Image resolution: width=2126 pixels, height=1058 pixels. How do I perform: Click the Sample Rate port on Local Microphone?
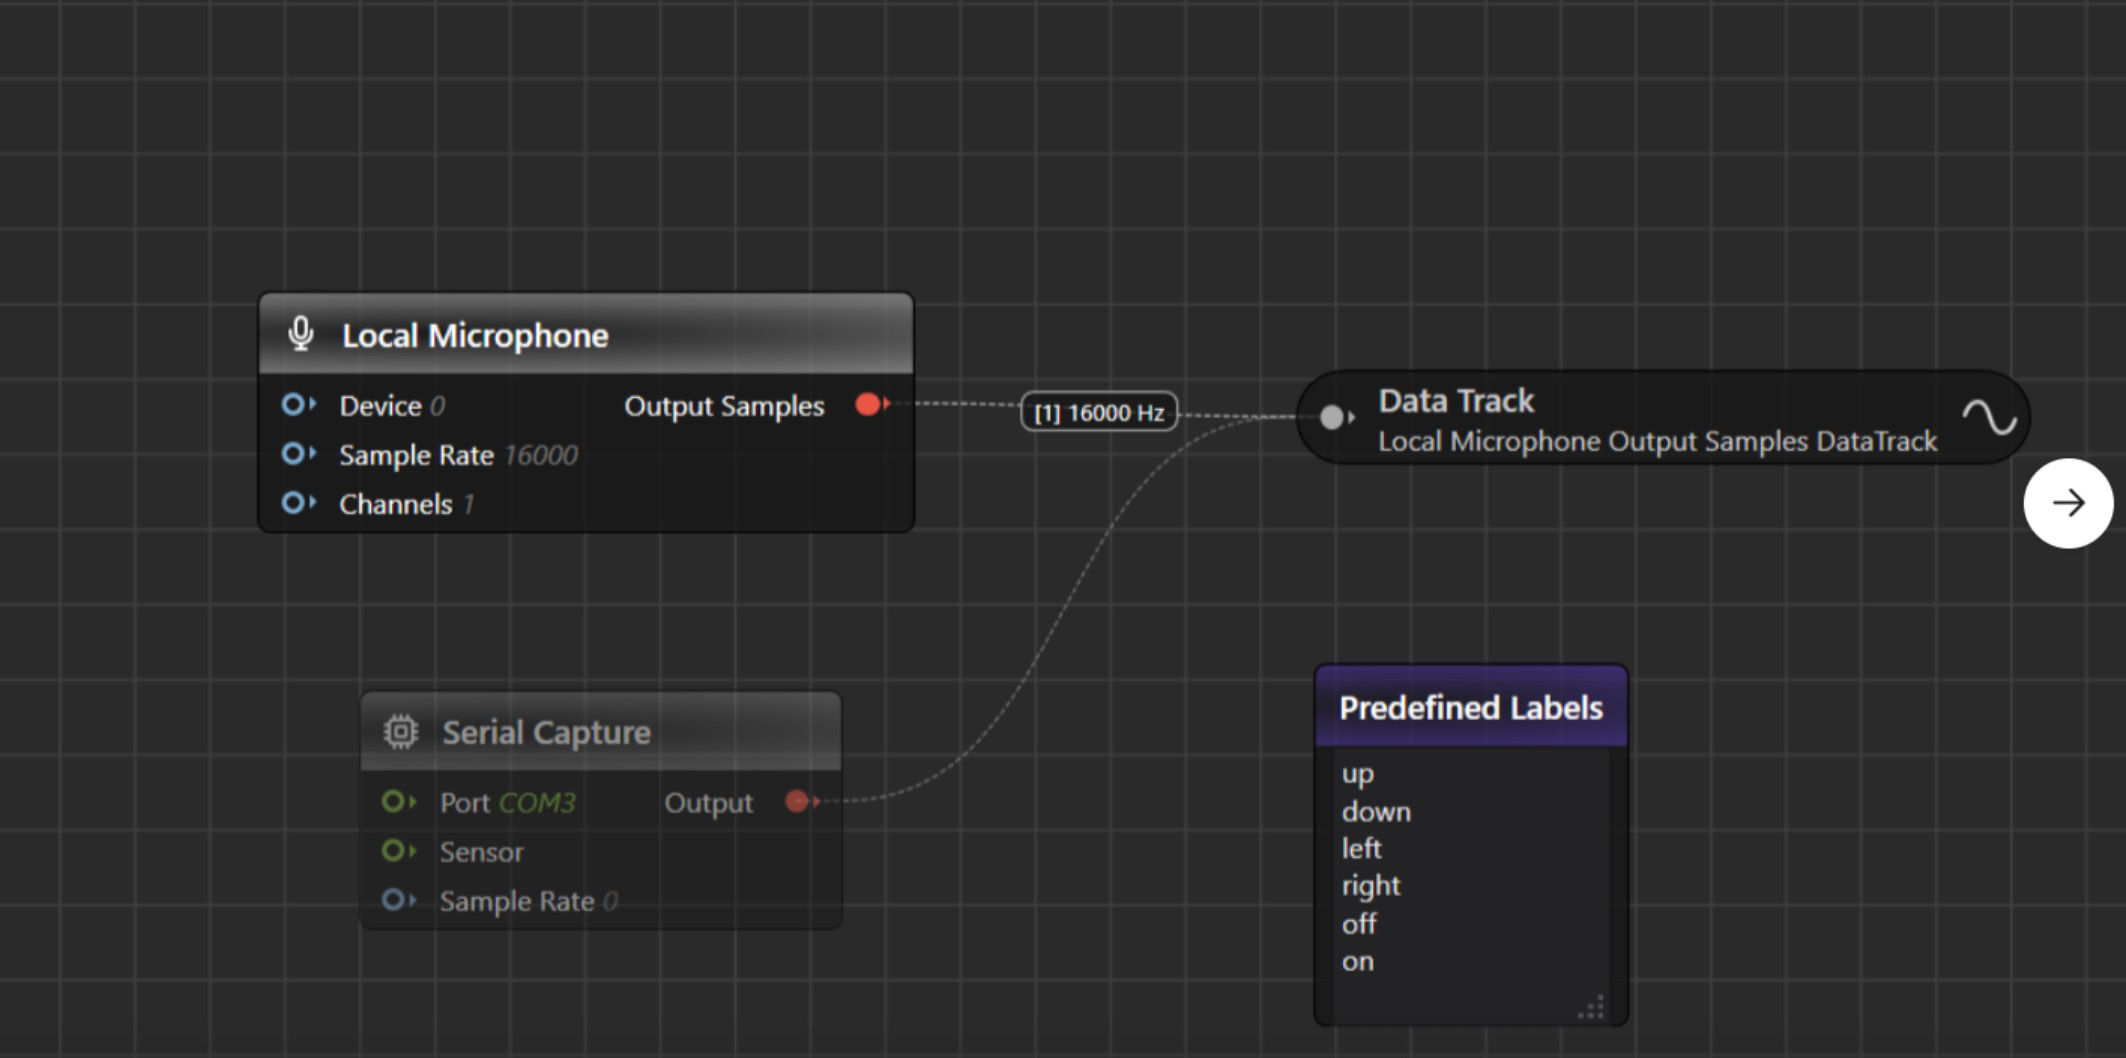293,454
